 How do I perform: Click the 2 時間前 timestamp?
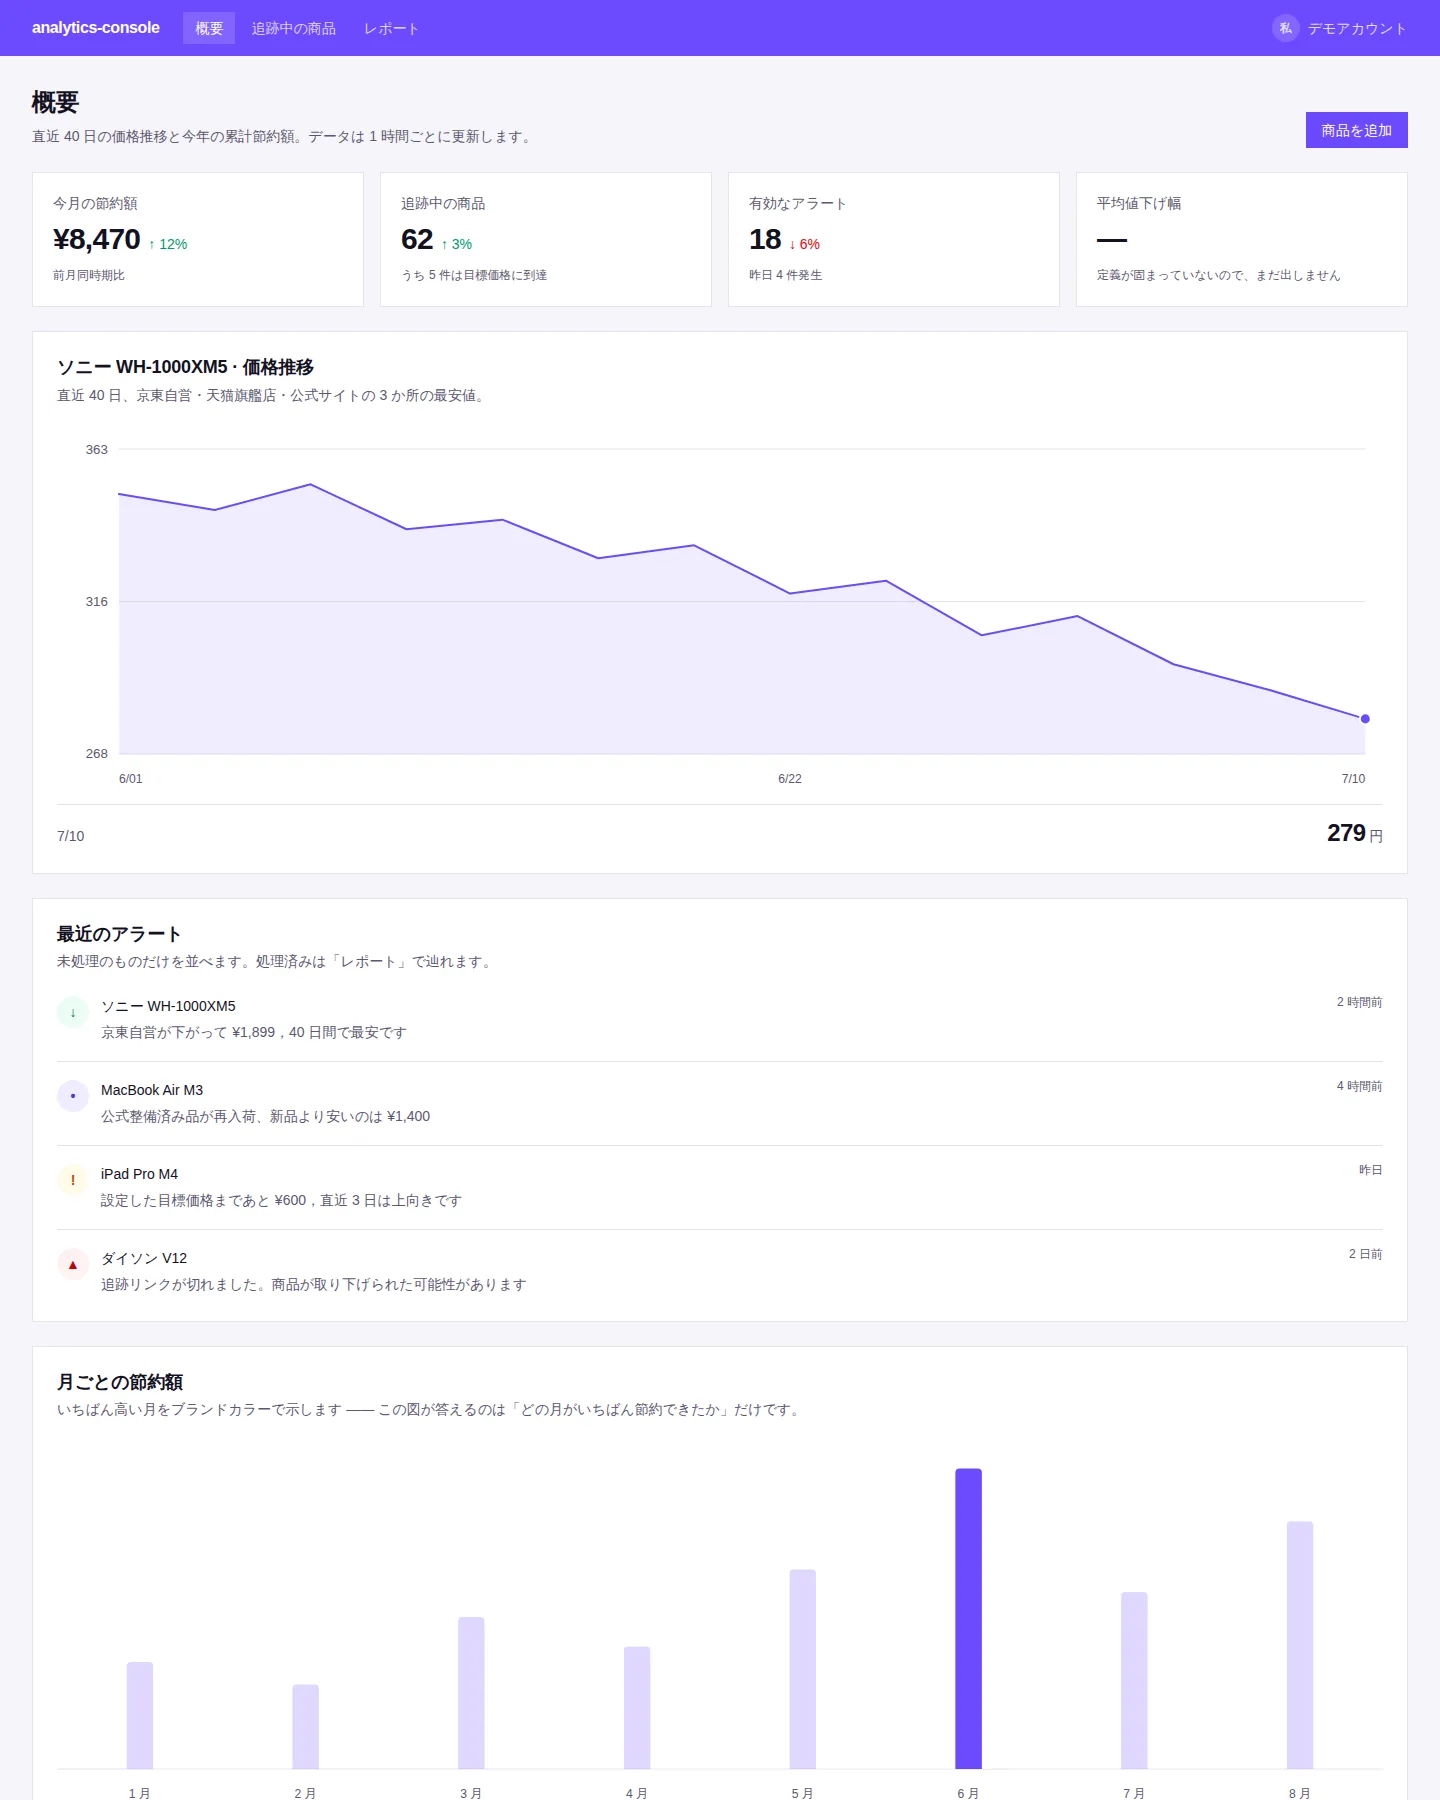pyautogui.click(x=1359, y=1002)
